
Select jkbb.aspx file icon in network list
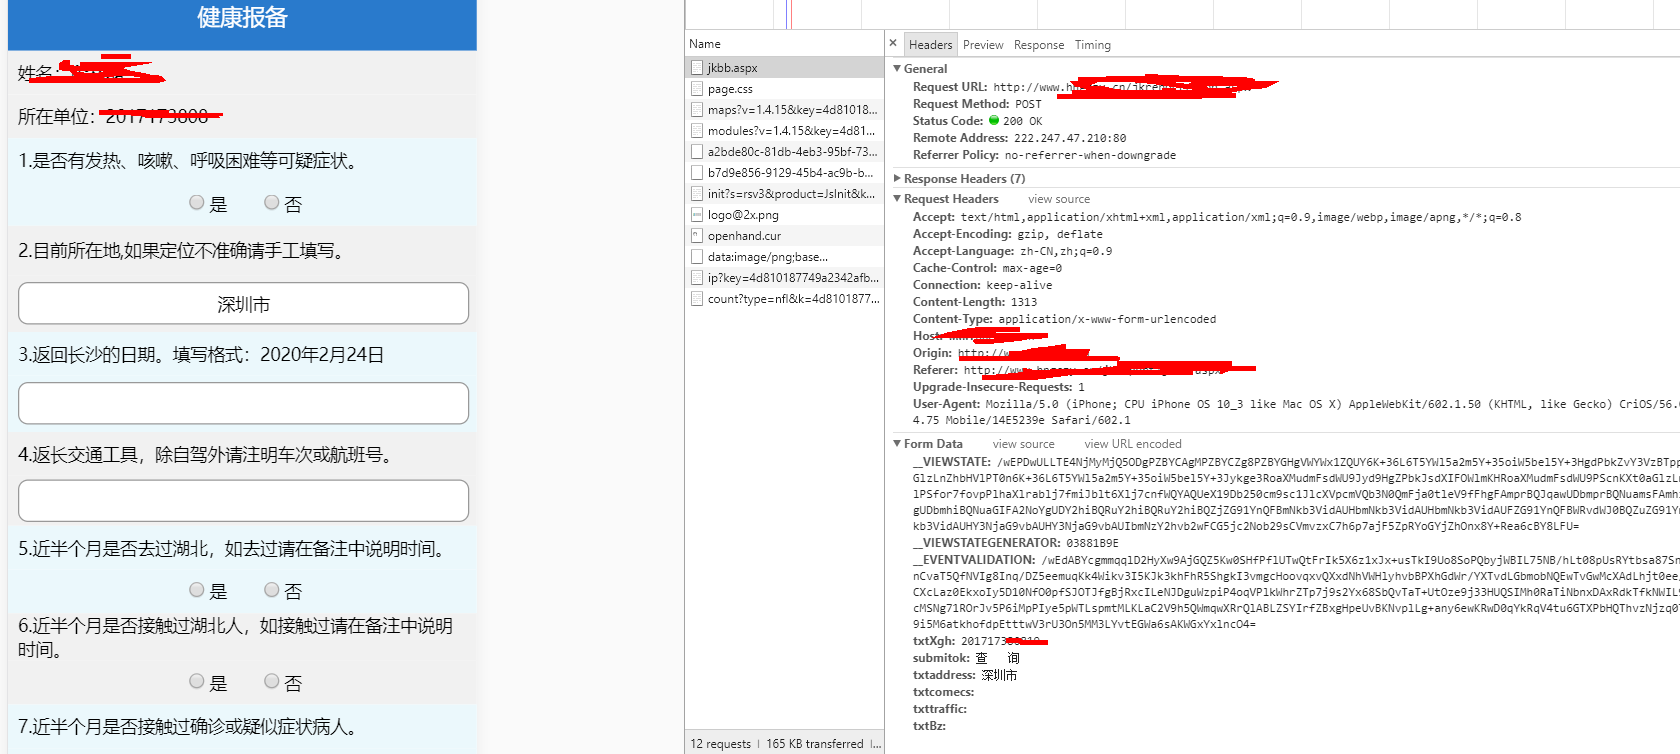[697, 68]
